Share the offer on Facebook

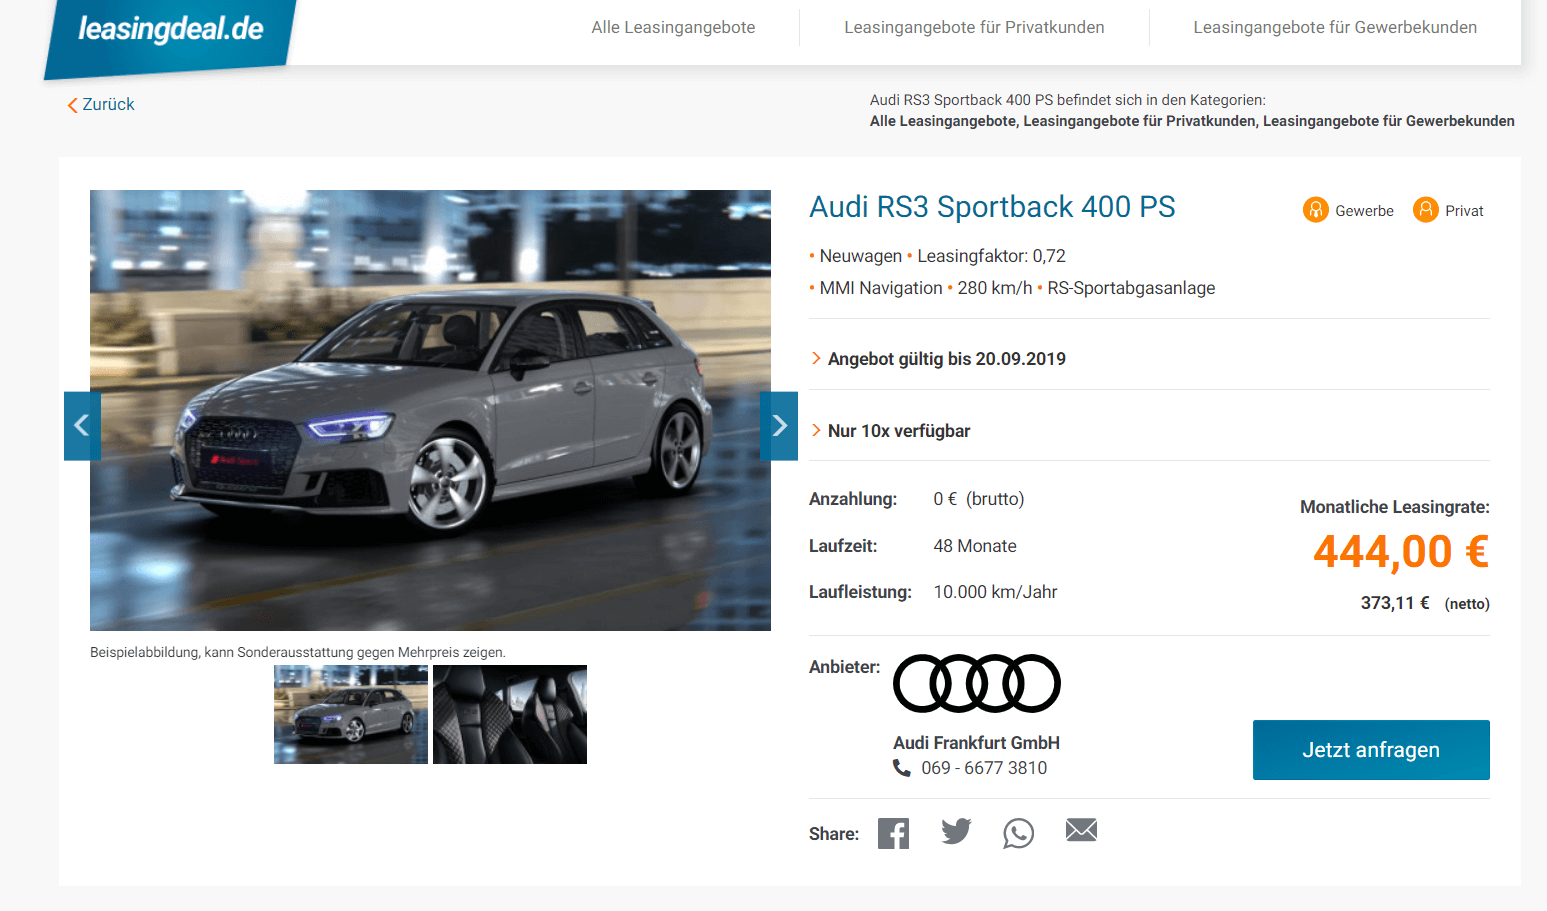coord(894,833)
